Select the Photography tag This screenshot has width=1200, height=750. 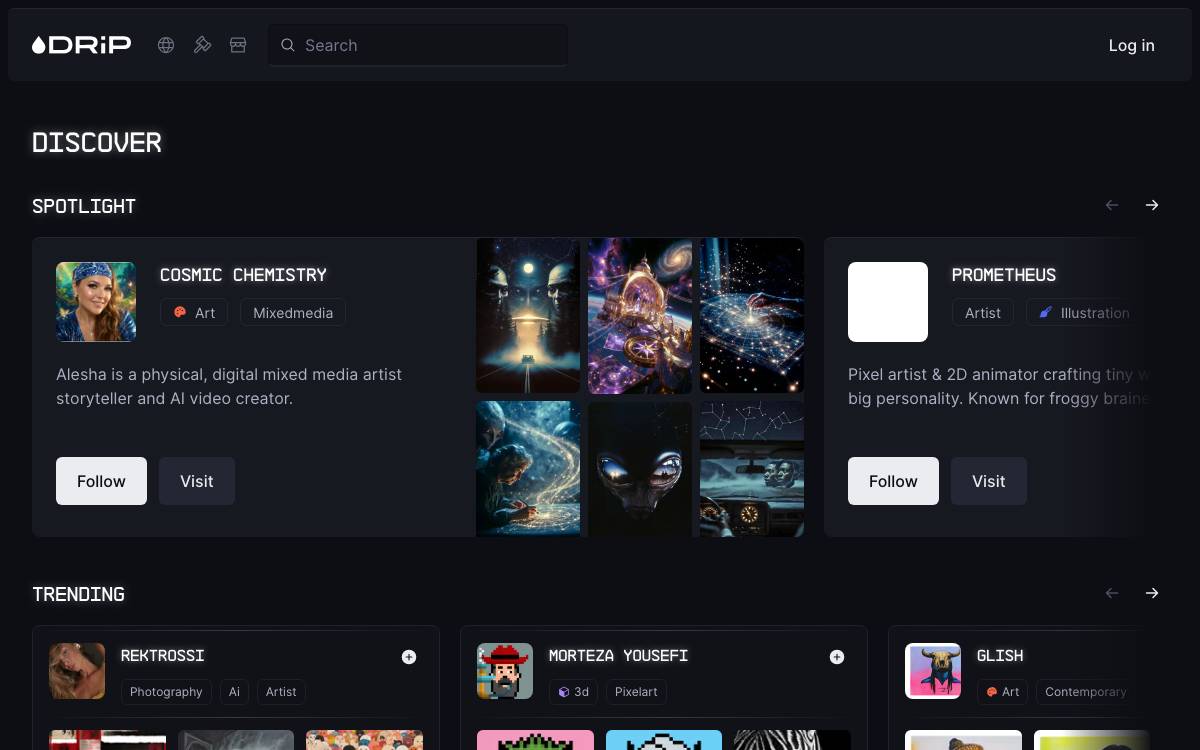[x=166, y=691]
